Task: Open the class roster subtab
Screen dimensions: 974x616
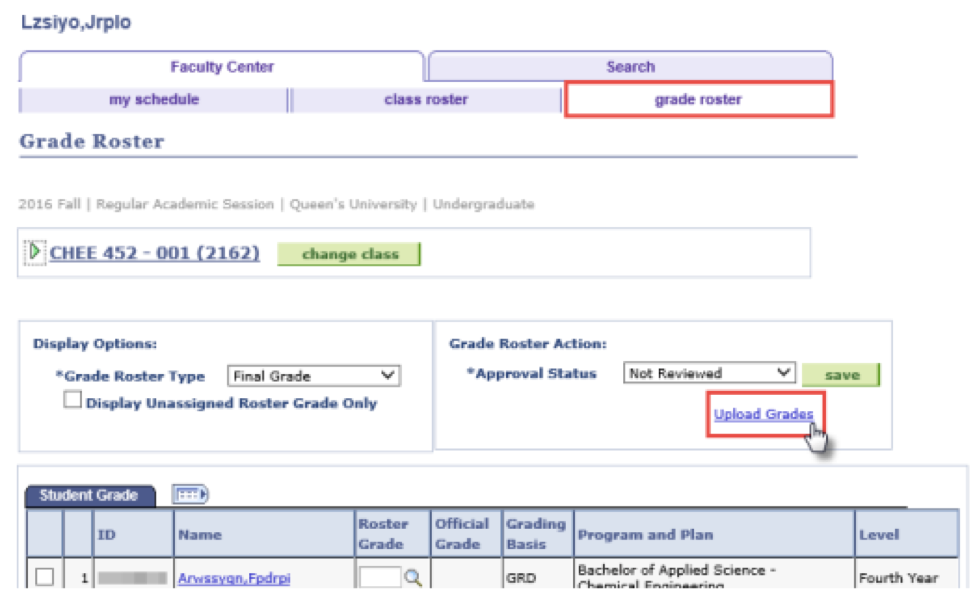Action: pos(426,100)
